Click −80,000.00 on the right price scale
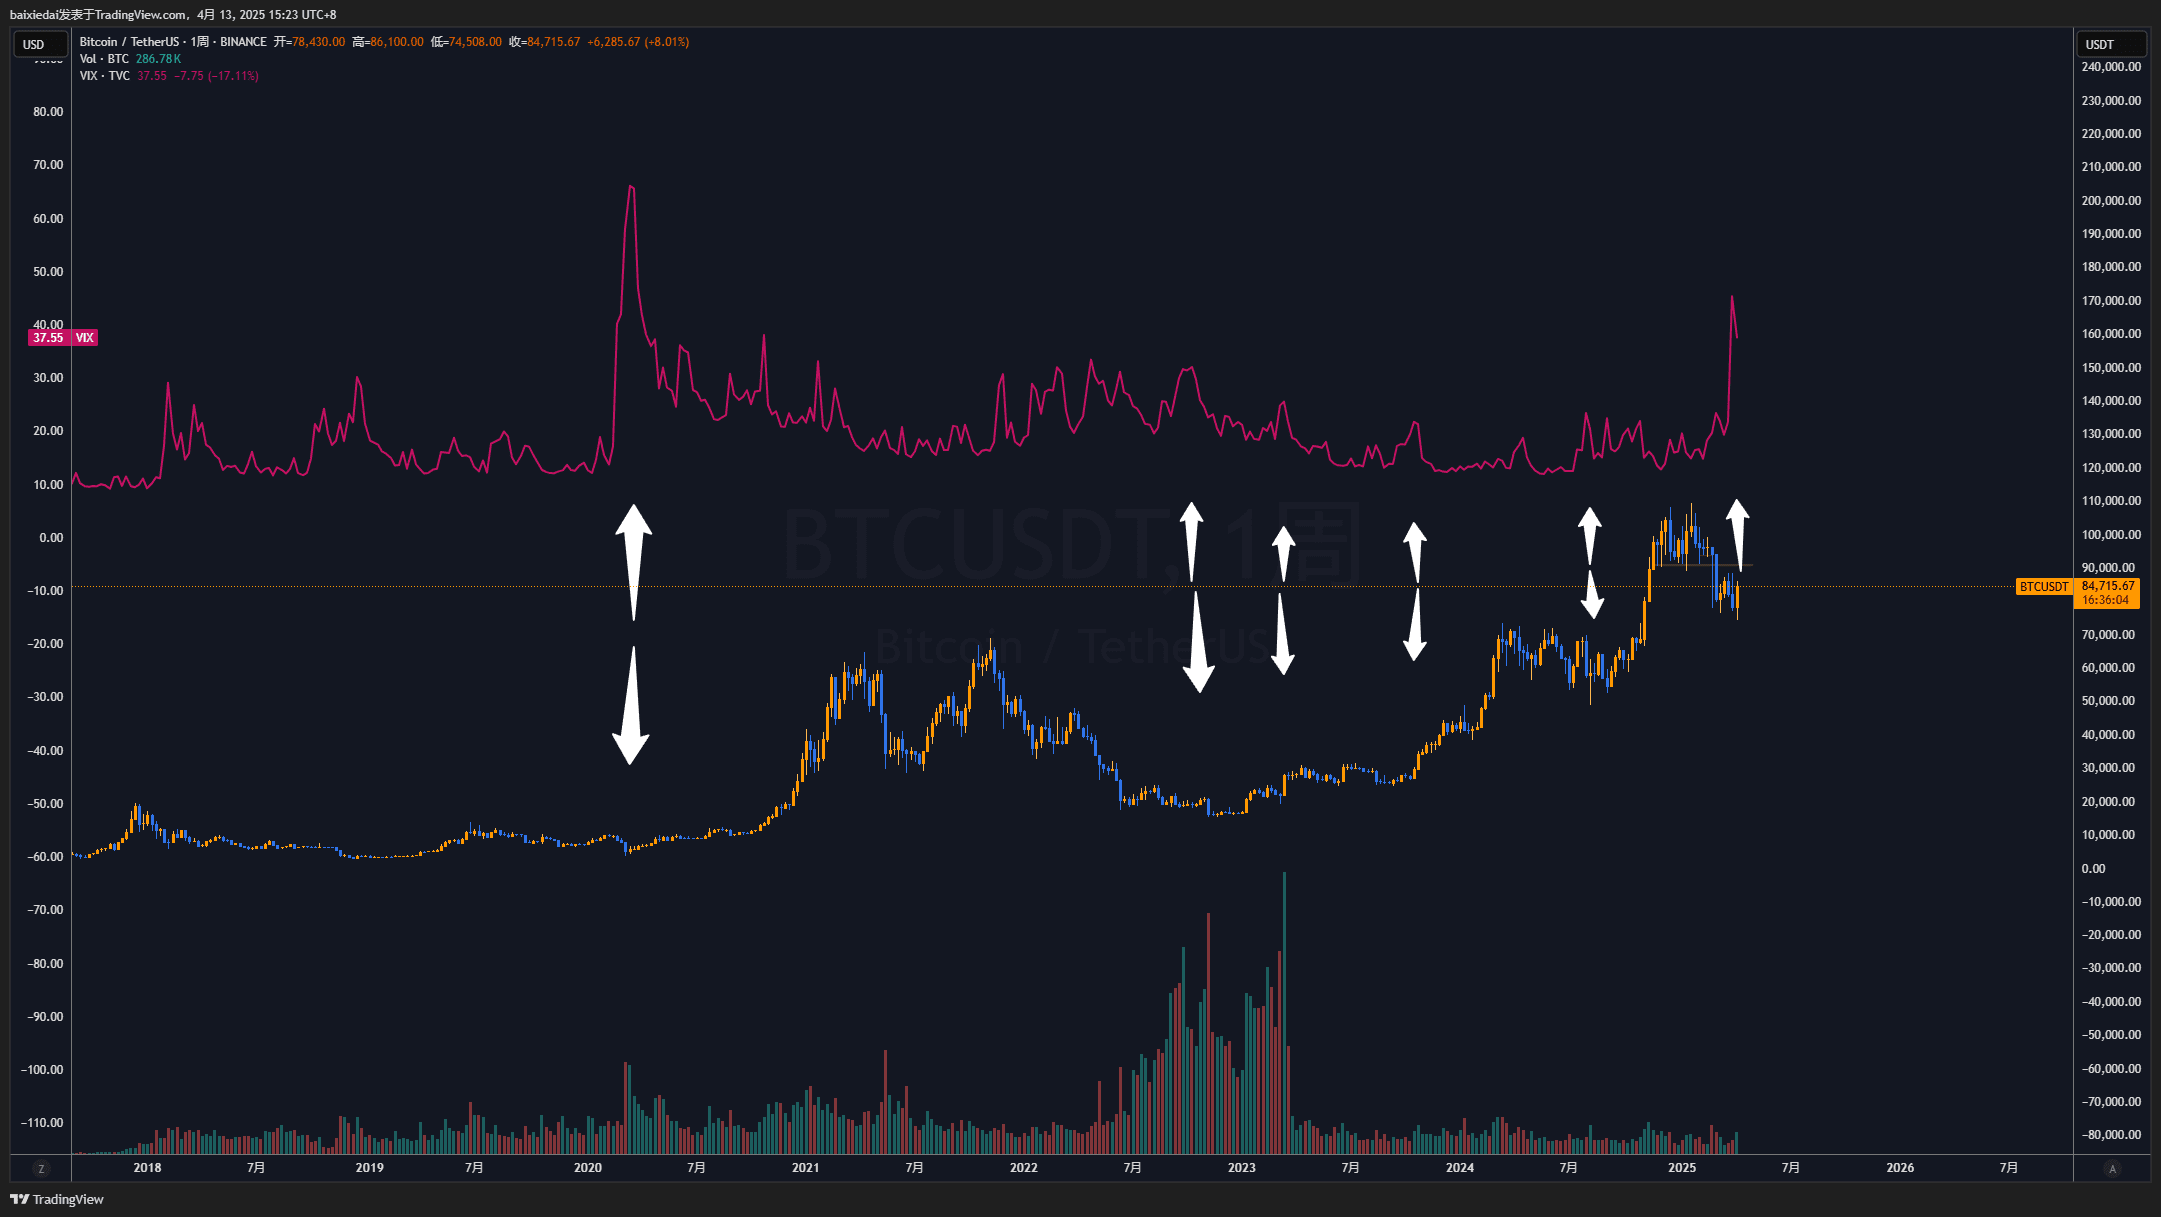The image size is (2161, 1217). click(x=2111, y=1135)
